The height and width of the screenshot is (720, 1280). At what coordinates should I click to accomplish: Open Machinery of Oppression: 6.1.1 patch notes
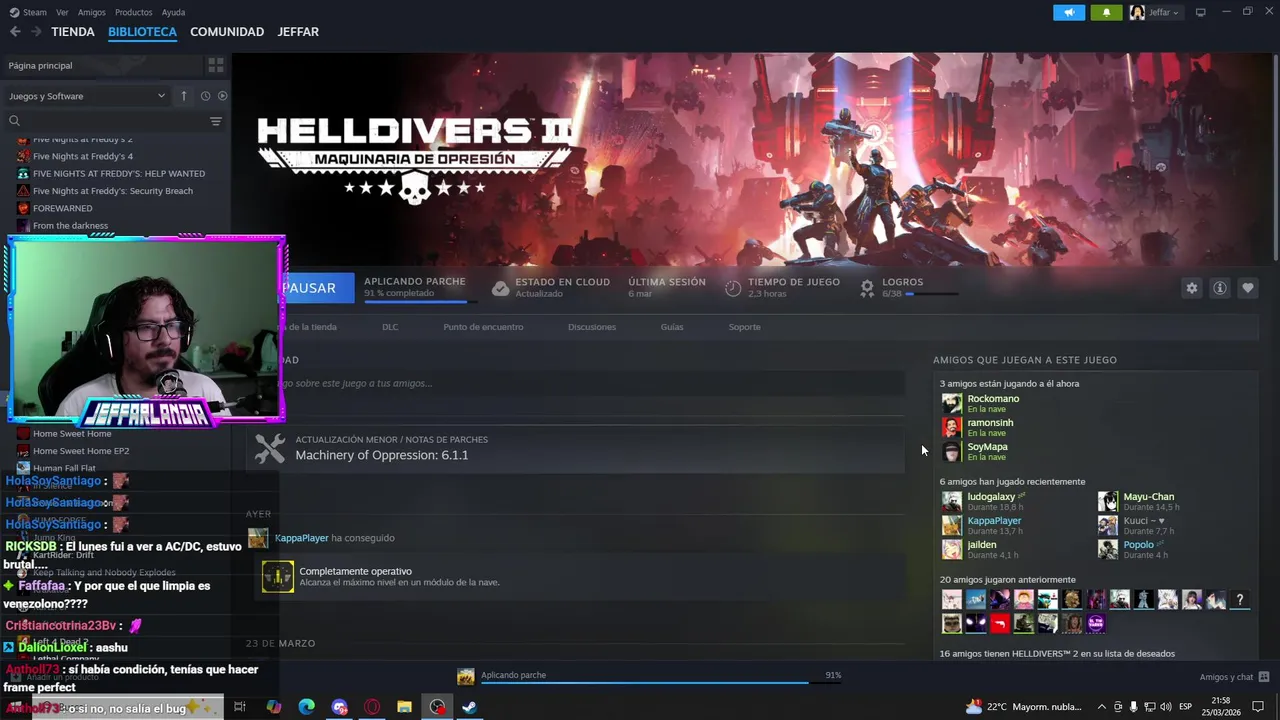click(575, 448)
